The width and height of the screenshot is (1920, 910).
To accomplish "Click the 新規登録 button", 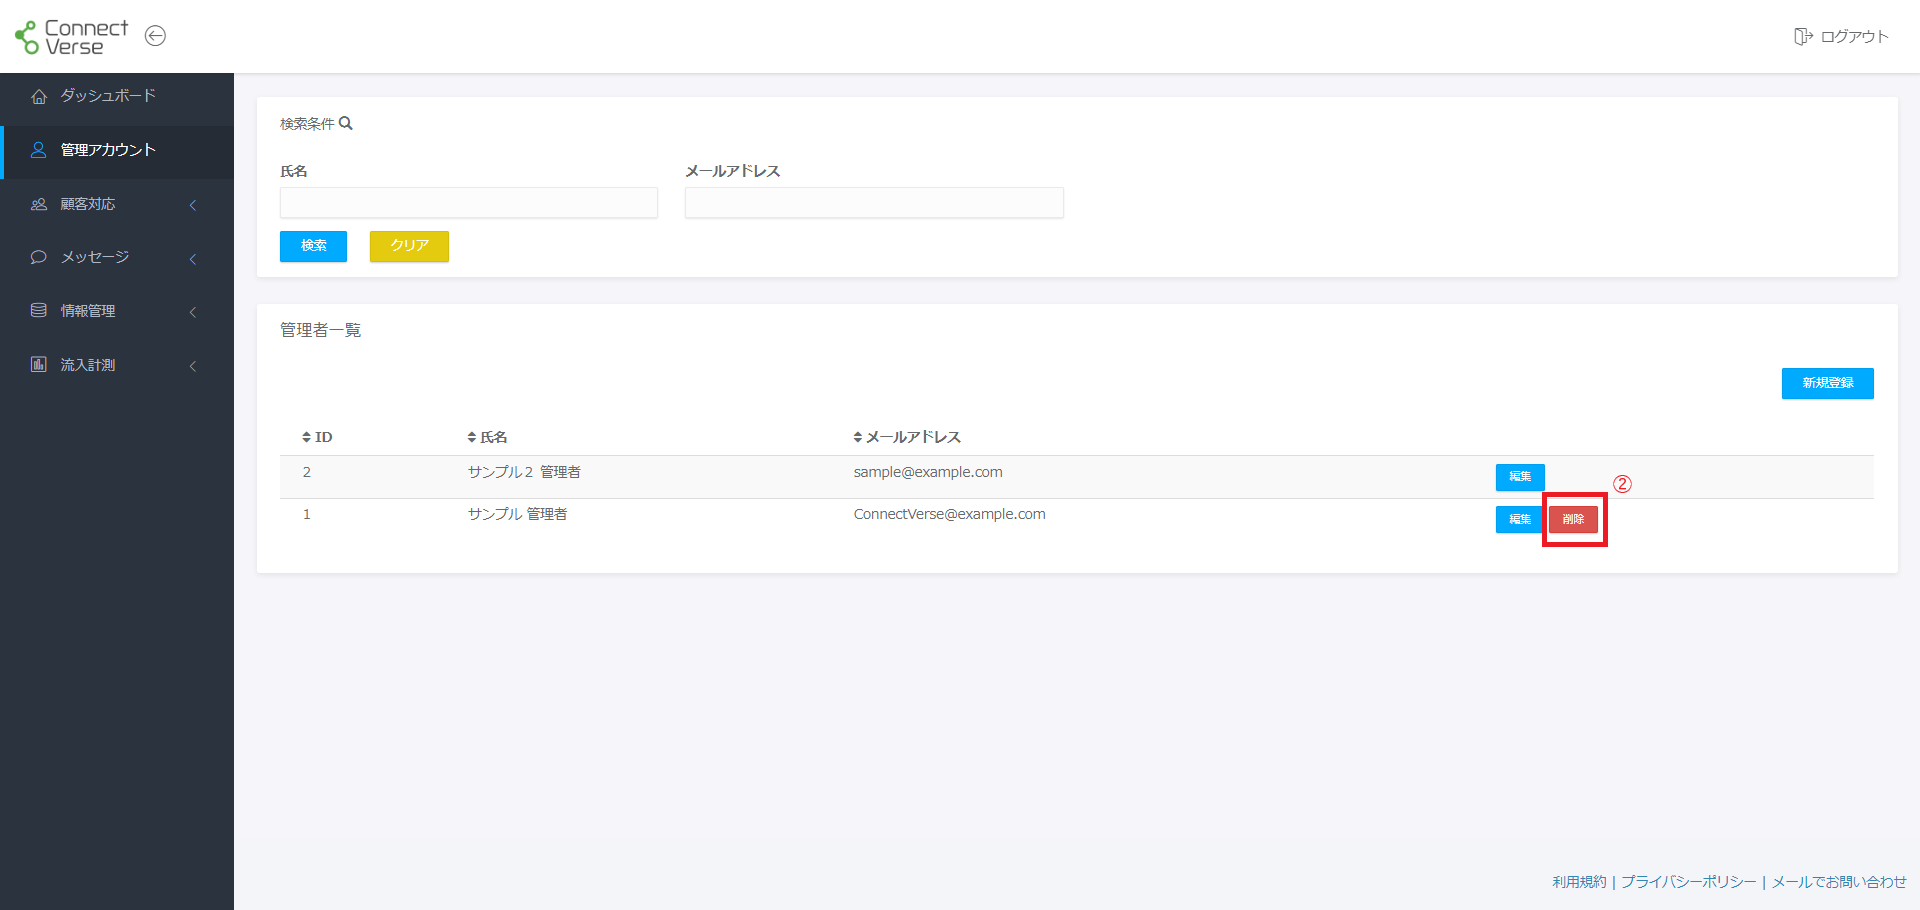I will click(x=1827, y=383).
